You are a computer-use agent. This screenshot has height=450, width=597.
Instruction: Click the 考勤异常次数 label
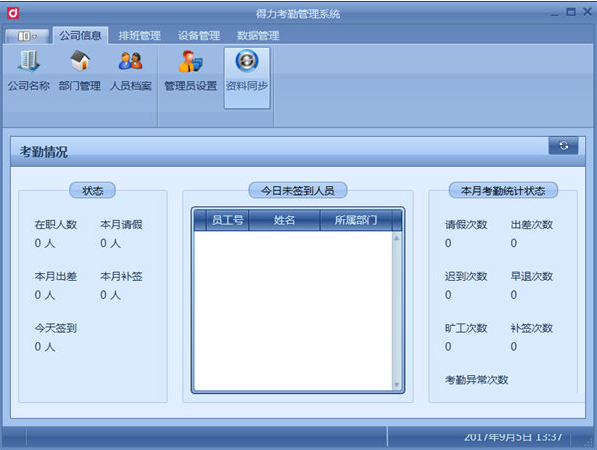[x=477, y=380]
